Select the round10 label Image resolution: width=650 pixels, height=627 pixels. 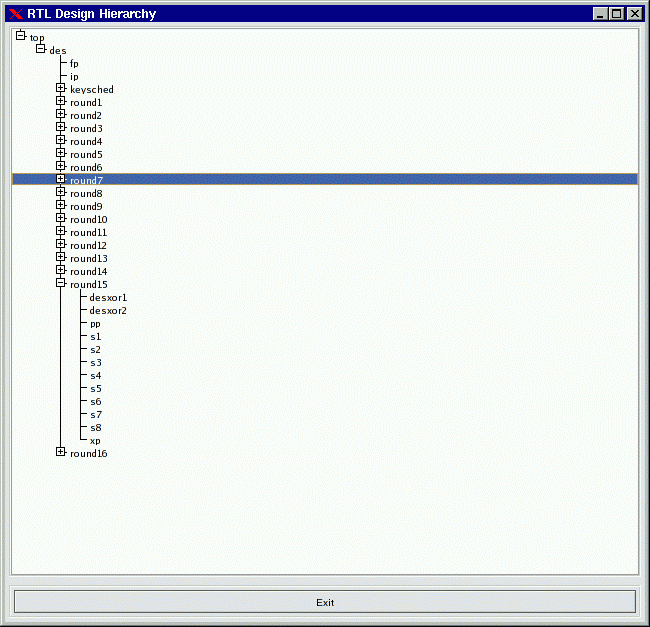(x=89, y=219)
